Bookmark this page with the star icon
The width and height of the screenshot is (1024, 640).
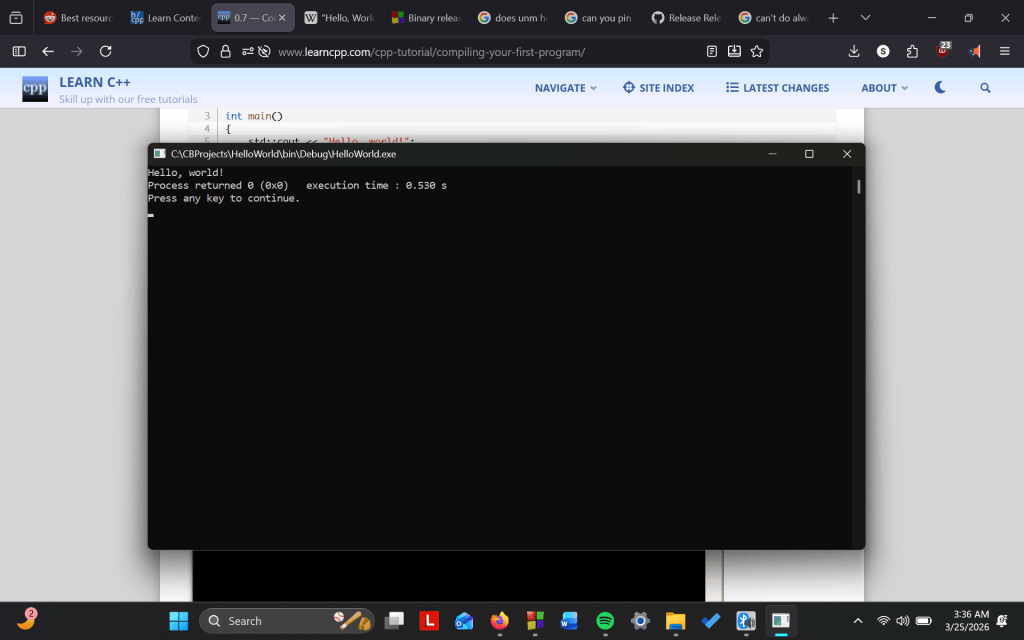click(757, 51)
